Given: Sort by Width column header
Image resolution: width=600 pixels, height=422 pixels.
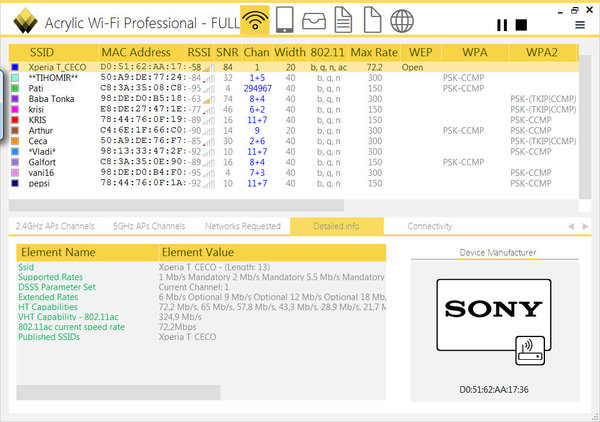Looking at the screenshot, I should click(290, 52).
